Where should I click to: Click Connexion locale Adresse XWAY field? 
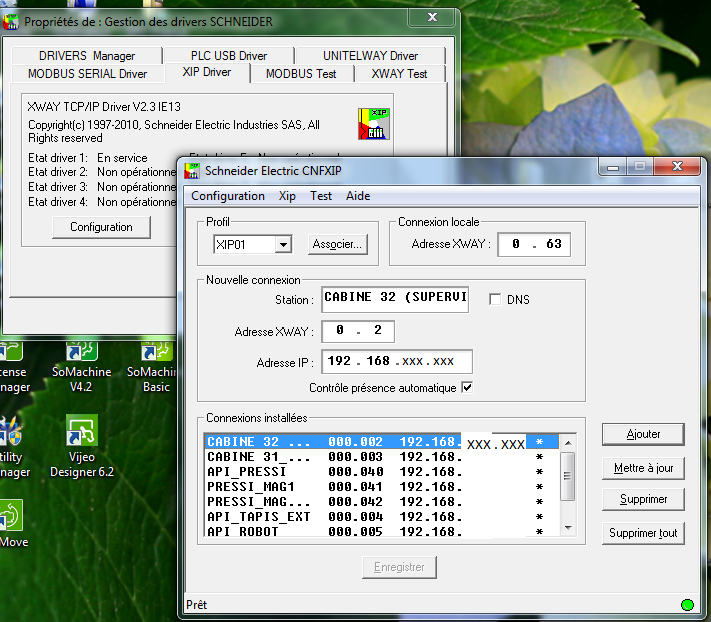click(534, 244)
